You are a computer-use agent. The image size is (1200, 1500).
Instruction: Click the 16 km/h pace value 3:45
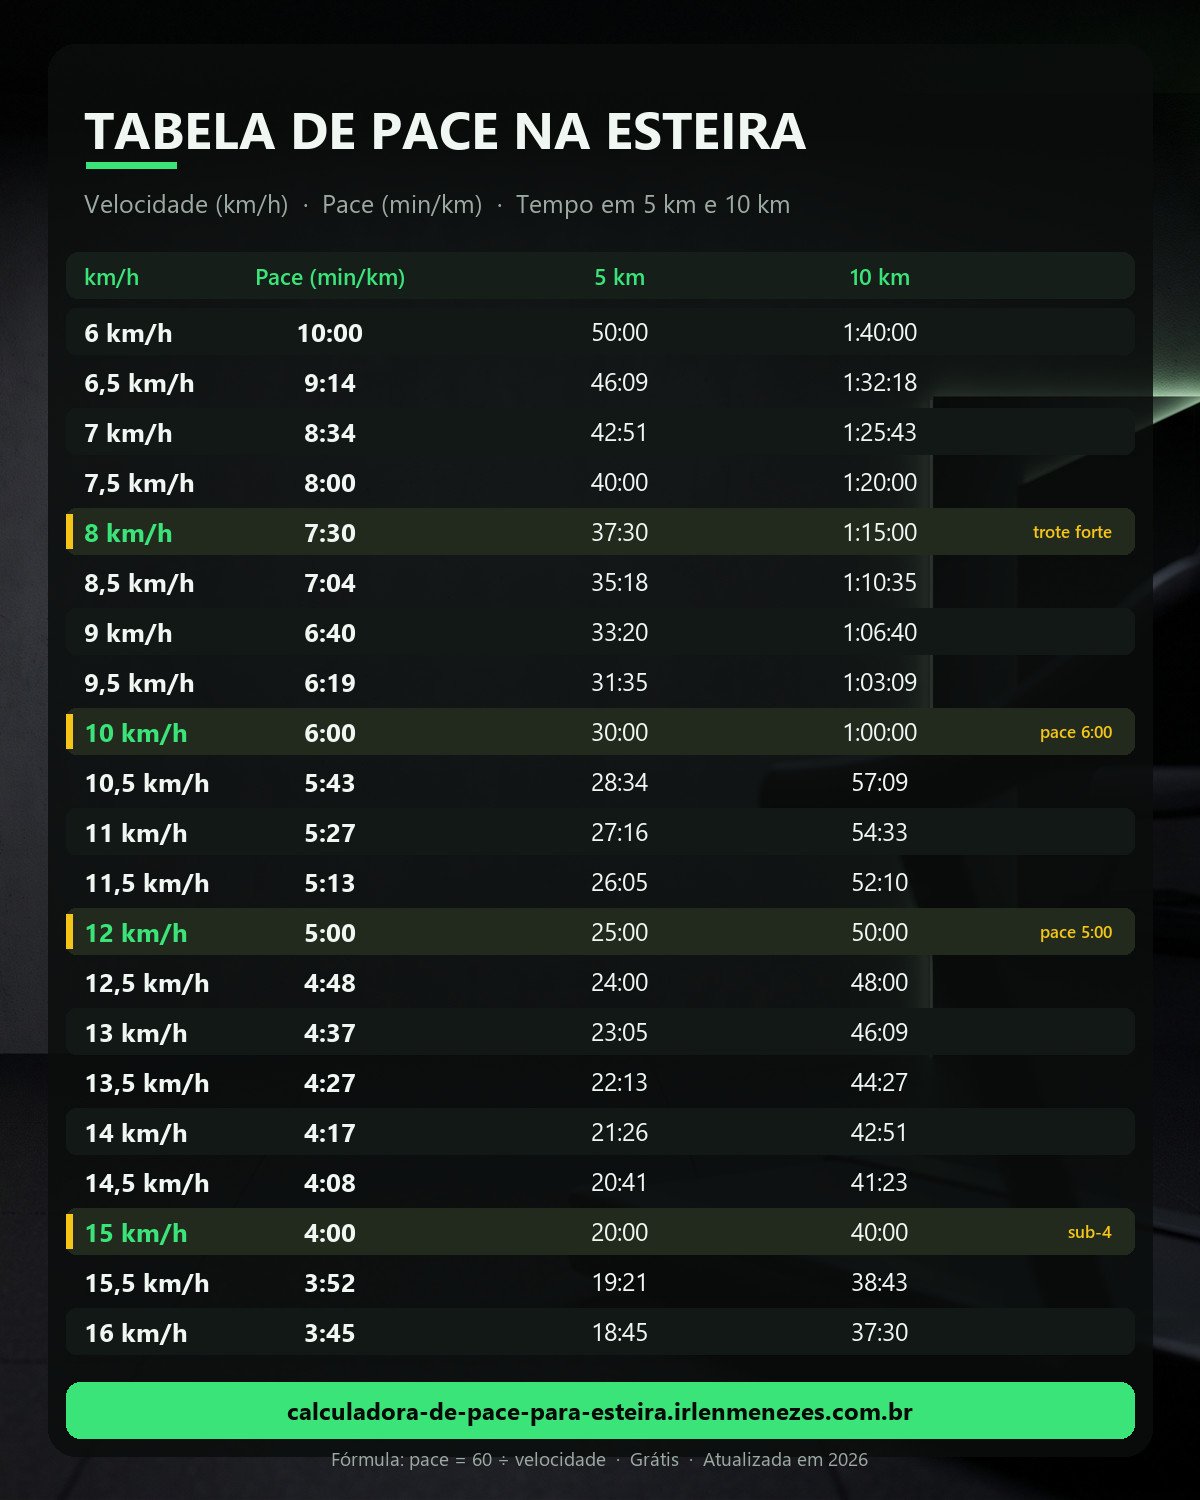tap(330, 1333)
